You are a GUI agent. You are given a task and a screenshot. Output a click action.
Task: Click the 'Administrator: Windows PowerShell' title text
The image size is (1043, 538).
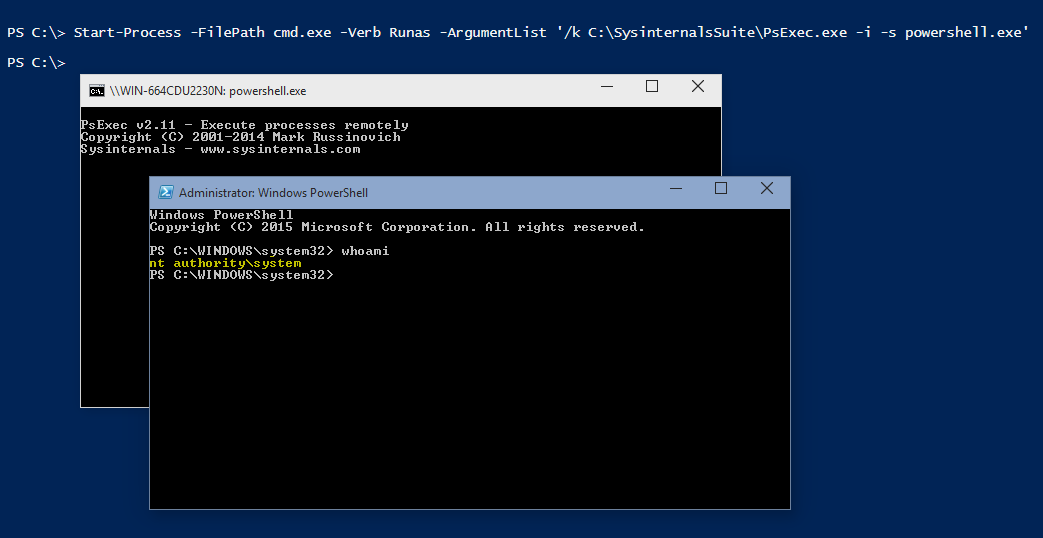pos(273,193)
